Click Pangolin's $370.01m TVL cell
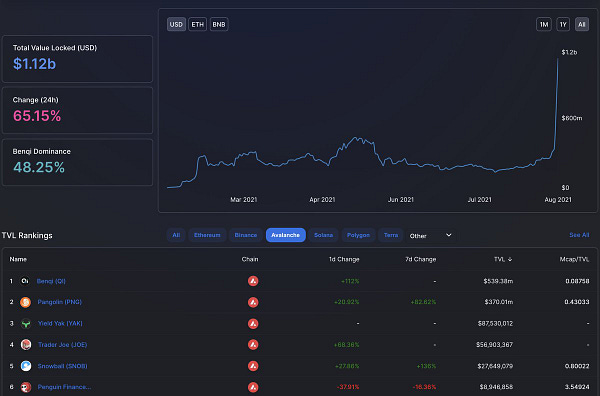This screenshot has height=396, width=600. 499,302
